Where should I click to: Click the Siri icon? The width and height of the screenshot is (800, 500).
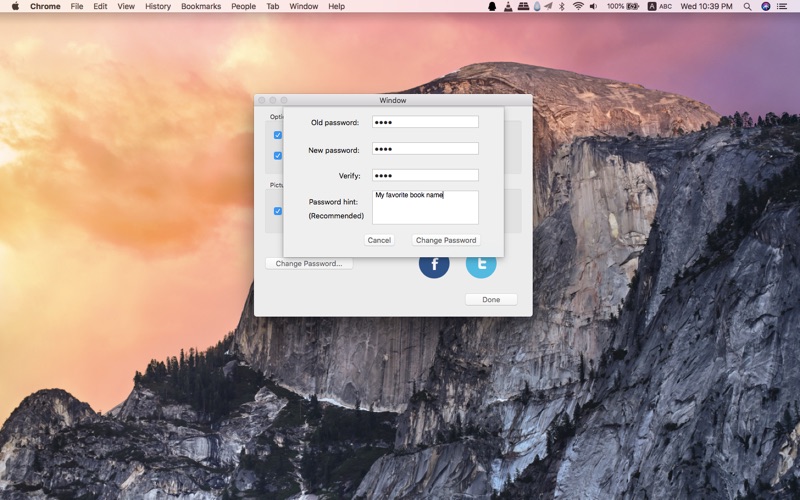(x=765, y=6)
